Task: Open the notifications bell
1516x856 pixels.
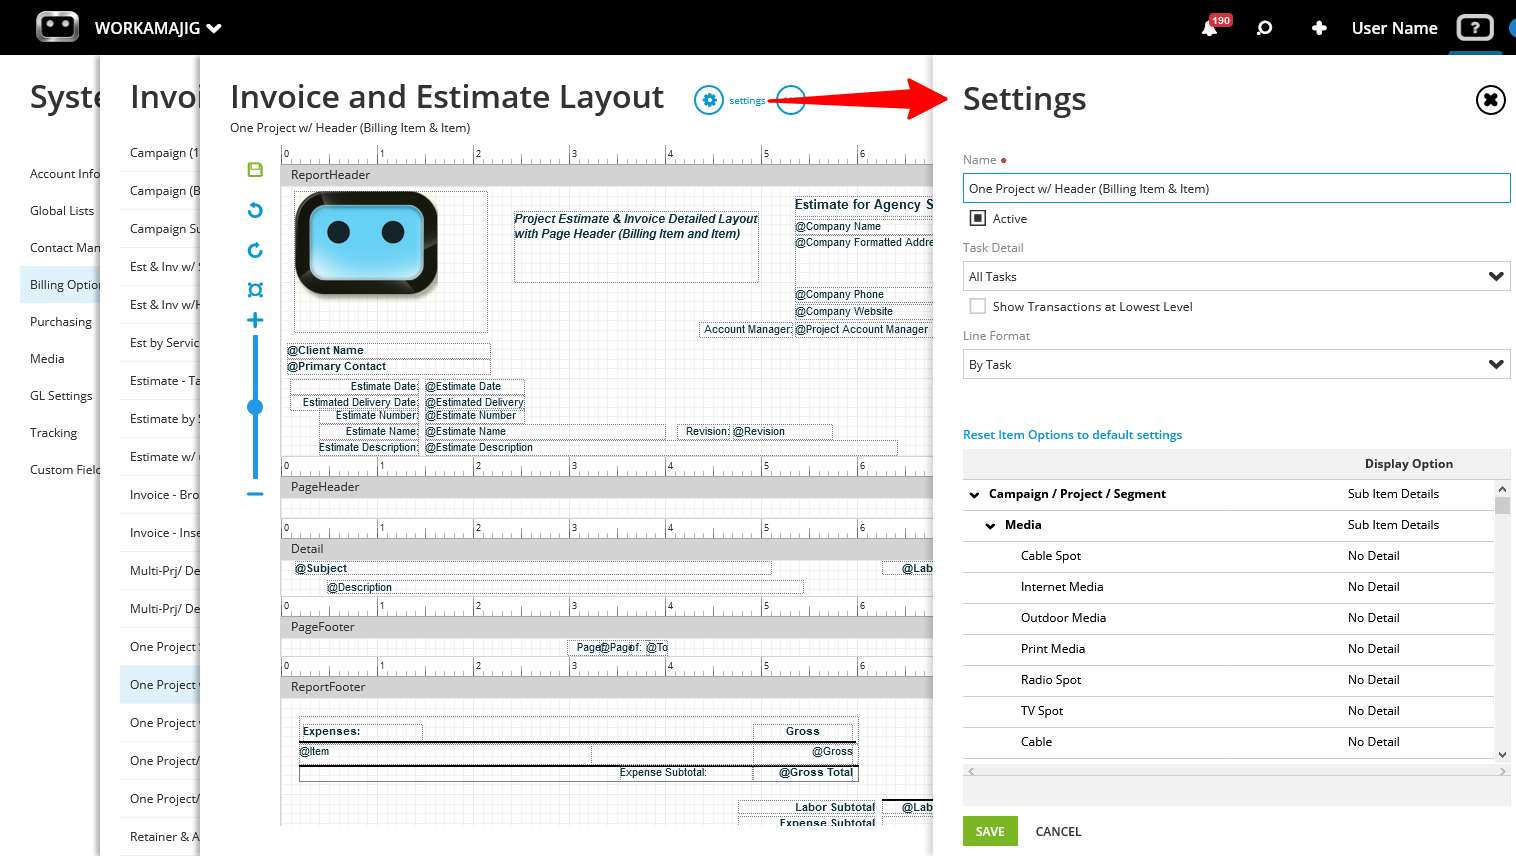Action: coord(1209,28)
